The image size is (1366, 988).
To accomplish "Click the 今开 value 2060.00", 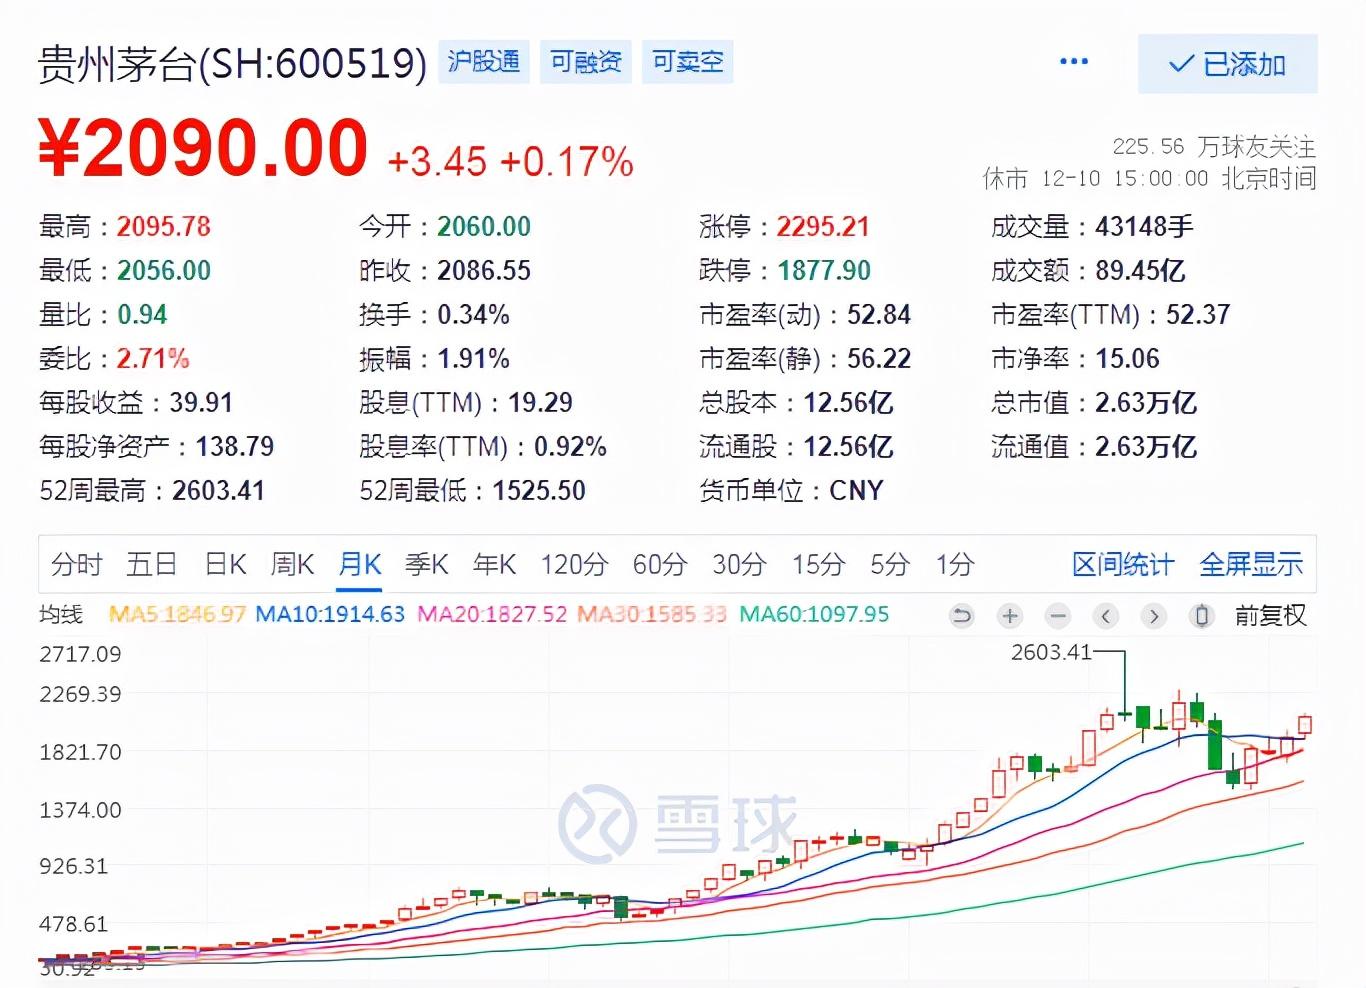I will [x=484, y=227].
